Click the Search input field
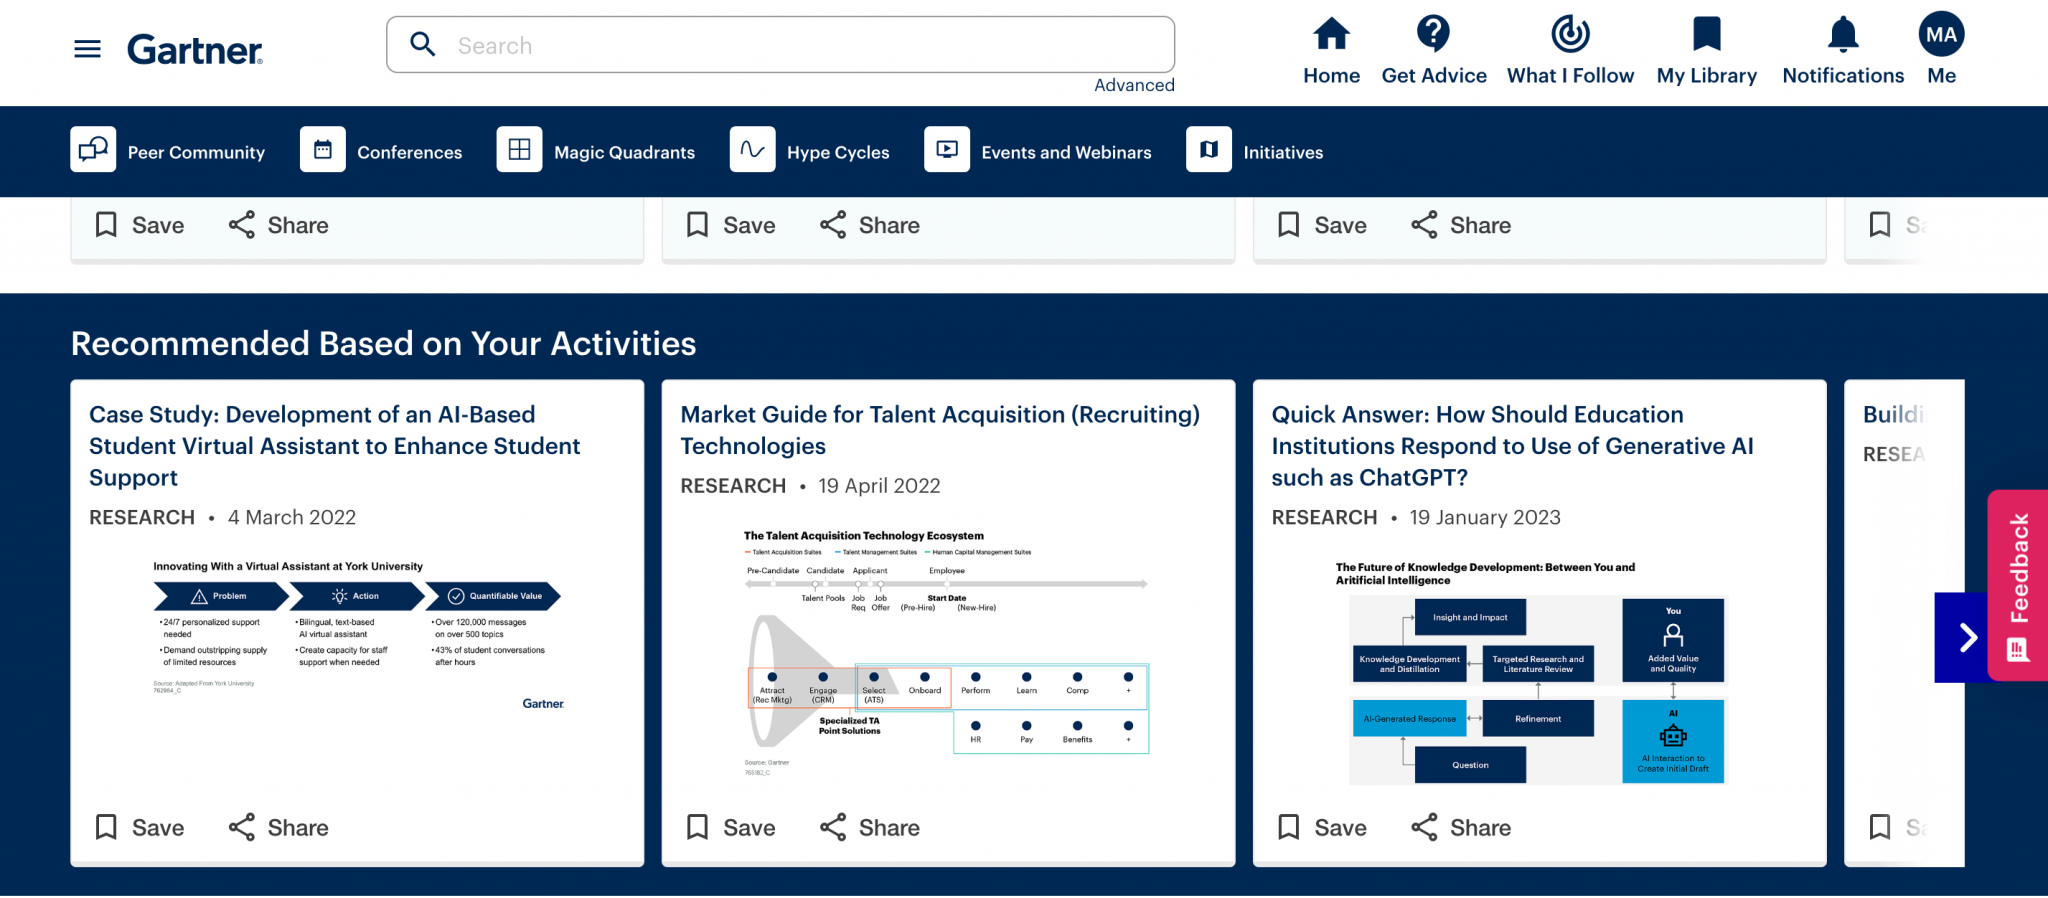The width and height of the screenshot is (2048, 898). point(780,45)
